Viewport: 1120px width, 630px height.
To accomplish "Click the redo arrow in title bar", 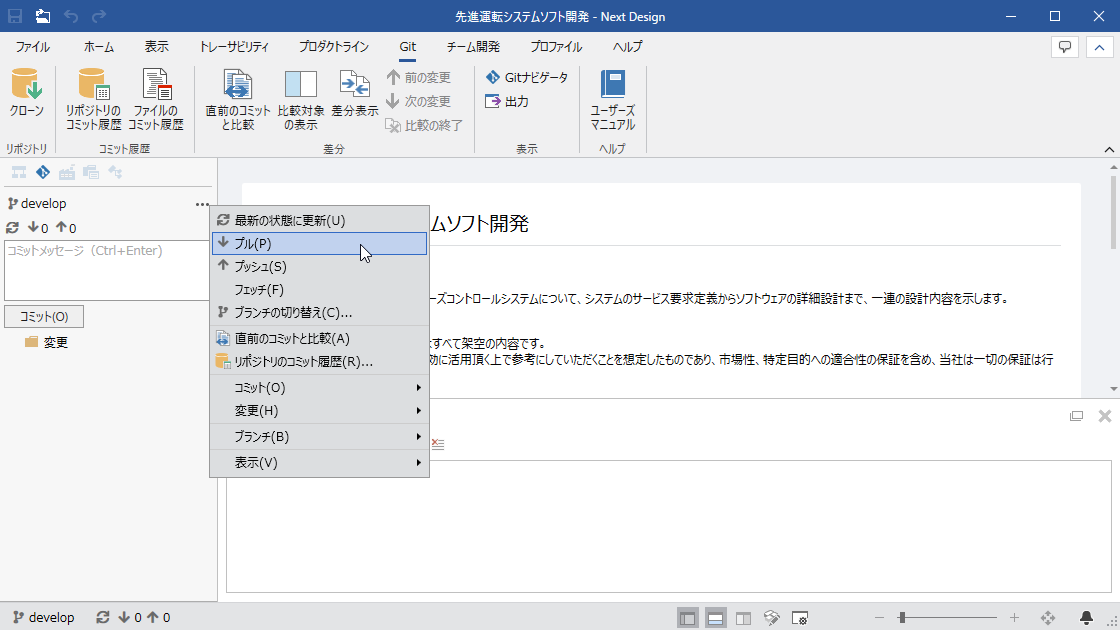I will coord(99,16).
